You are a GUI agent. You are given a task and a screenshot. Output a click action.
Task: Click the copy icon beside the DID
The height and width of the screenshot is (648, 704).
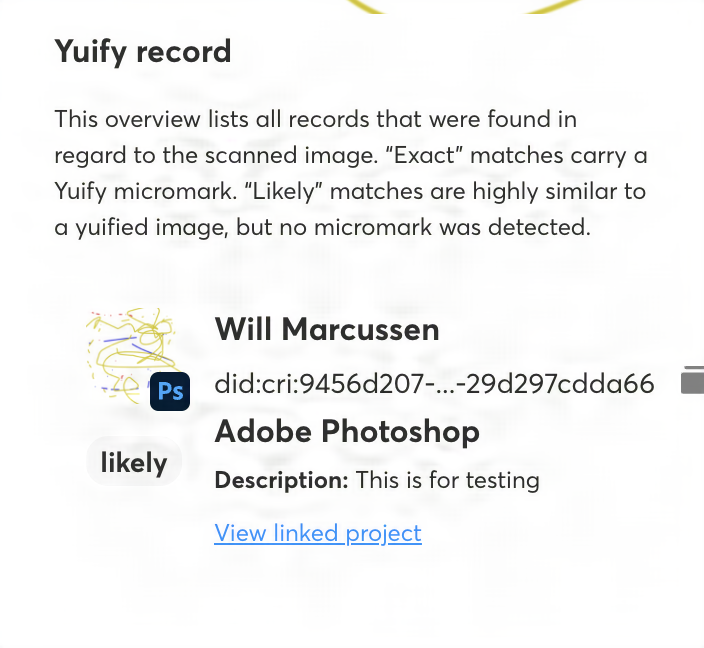pyautogui.click(x=692, y=380)
